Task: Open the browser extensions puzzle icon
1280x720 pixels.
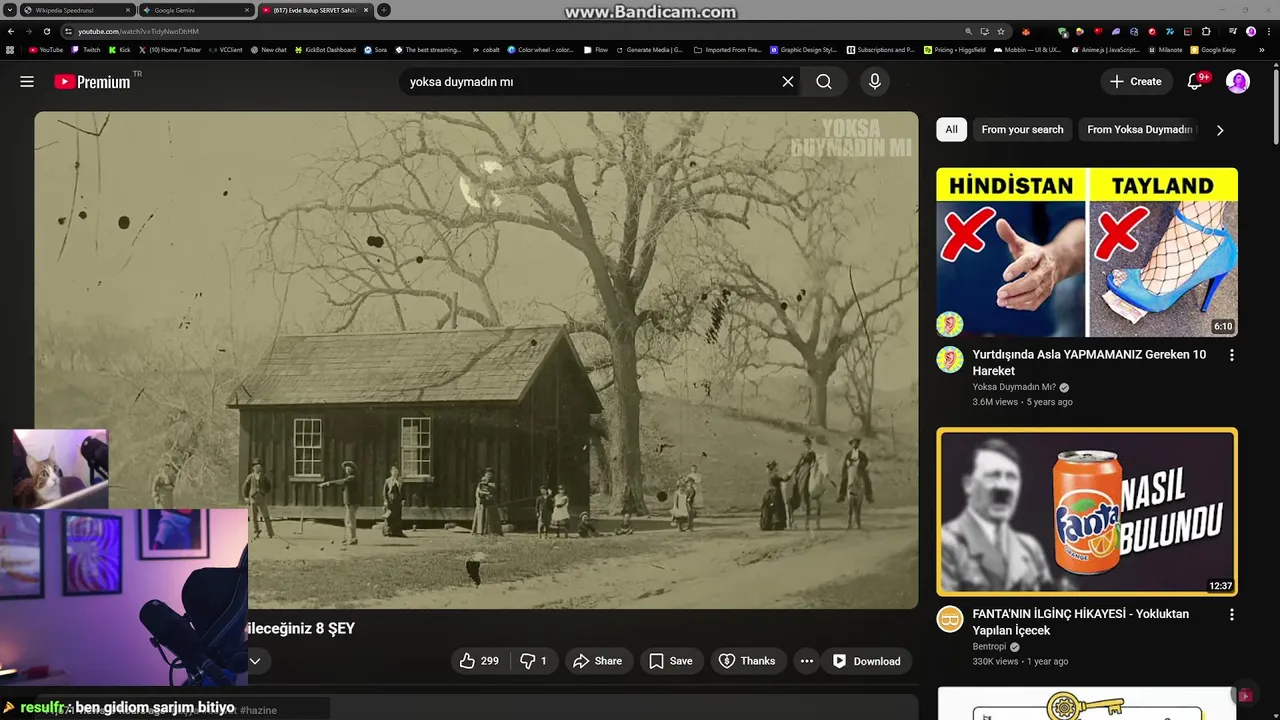Action: coord(1205,31)
